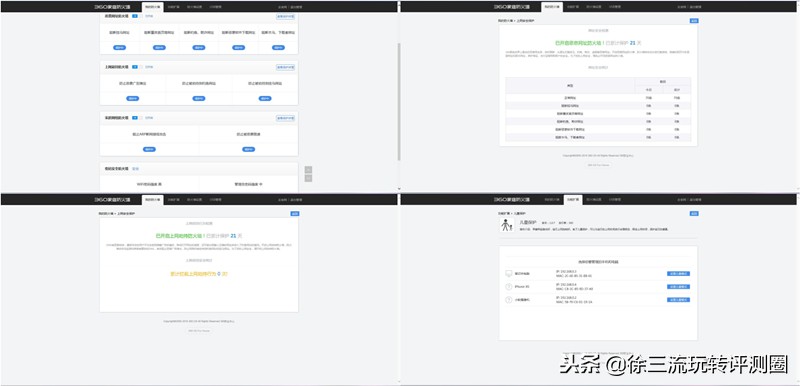Click the blue badge under 防止恶意广告弹出
This screenshot has width=800, height=386.
point(133,98)
